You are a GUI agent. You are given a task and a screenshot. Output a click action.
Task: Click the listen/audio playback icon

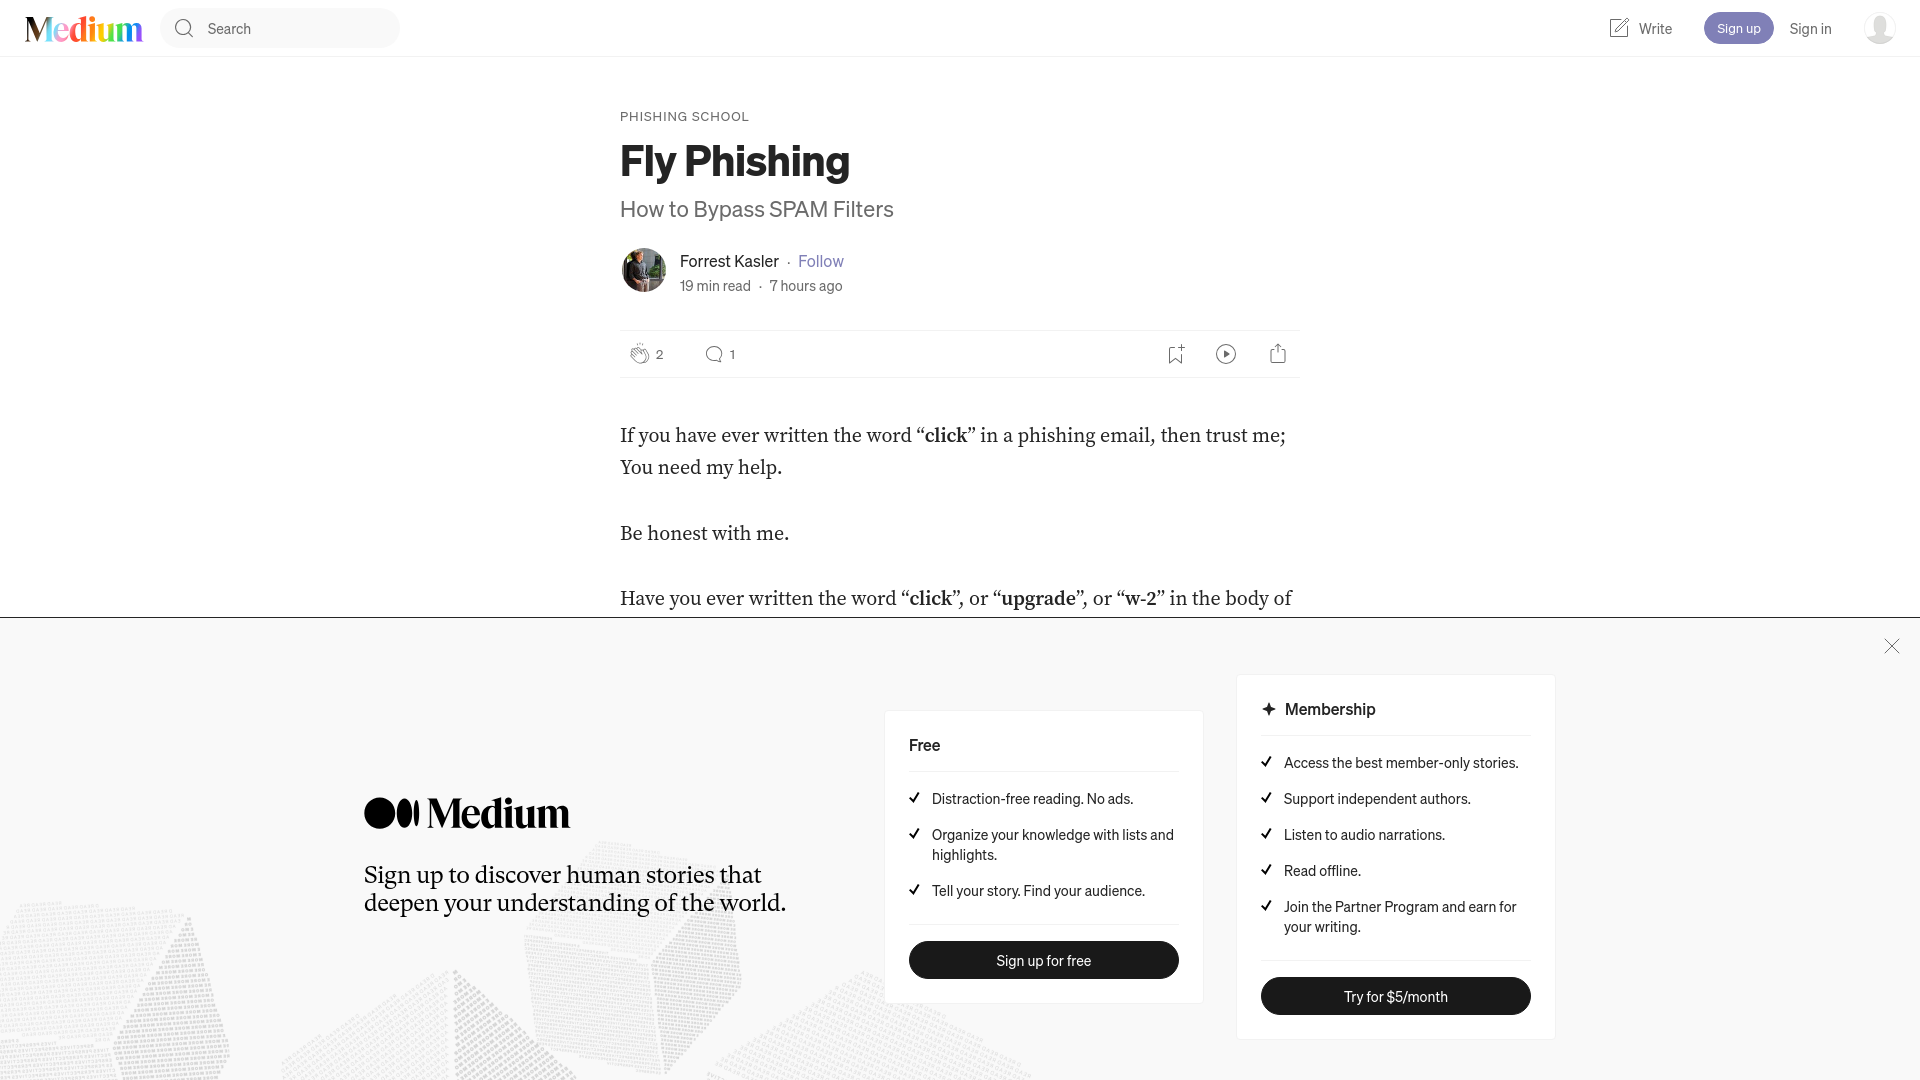coord(1226,353)
